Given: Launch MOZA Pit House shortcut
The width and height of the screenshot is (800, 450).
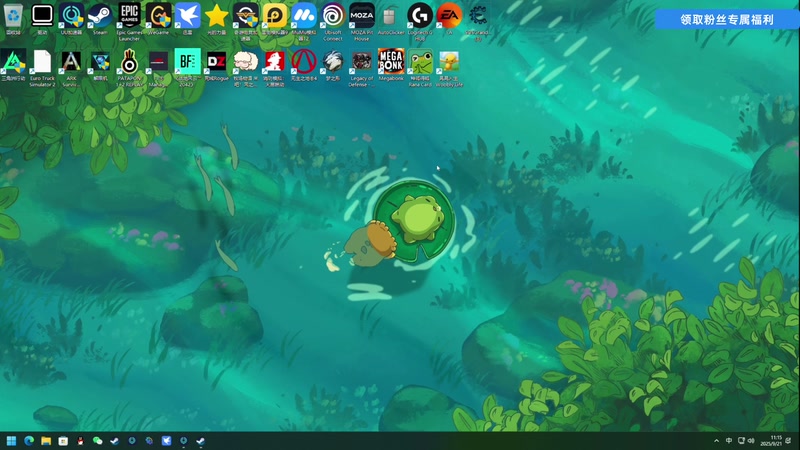Looking at the screenshot, I should 362,21.
